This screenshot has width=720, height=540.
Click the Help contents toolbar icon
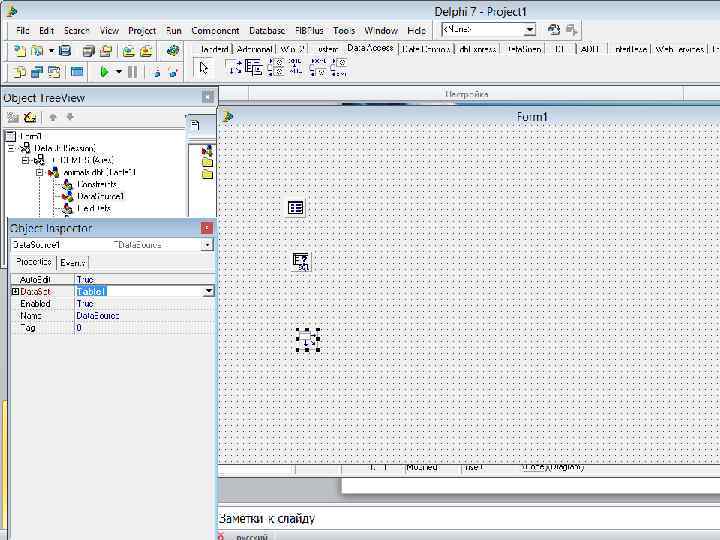173,50
